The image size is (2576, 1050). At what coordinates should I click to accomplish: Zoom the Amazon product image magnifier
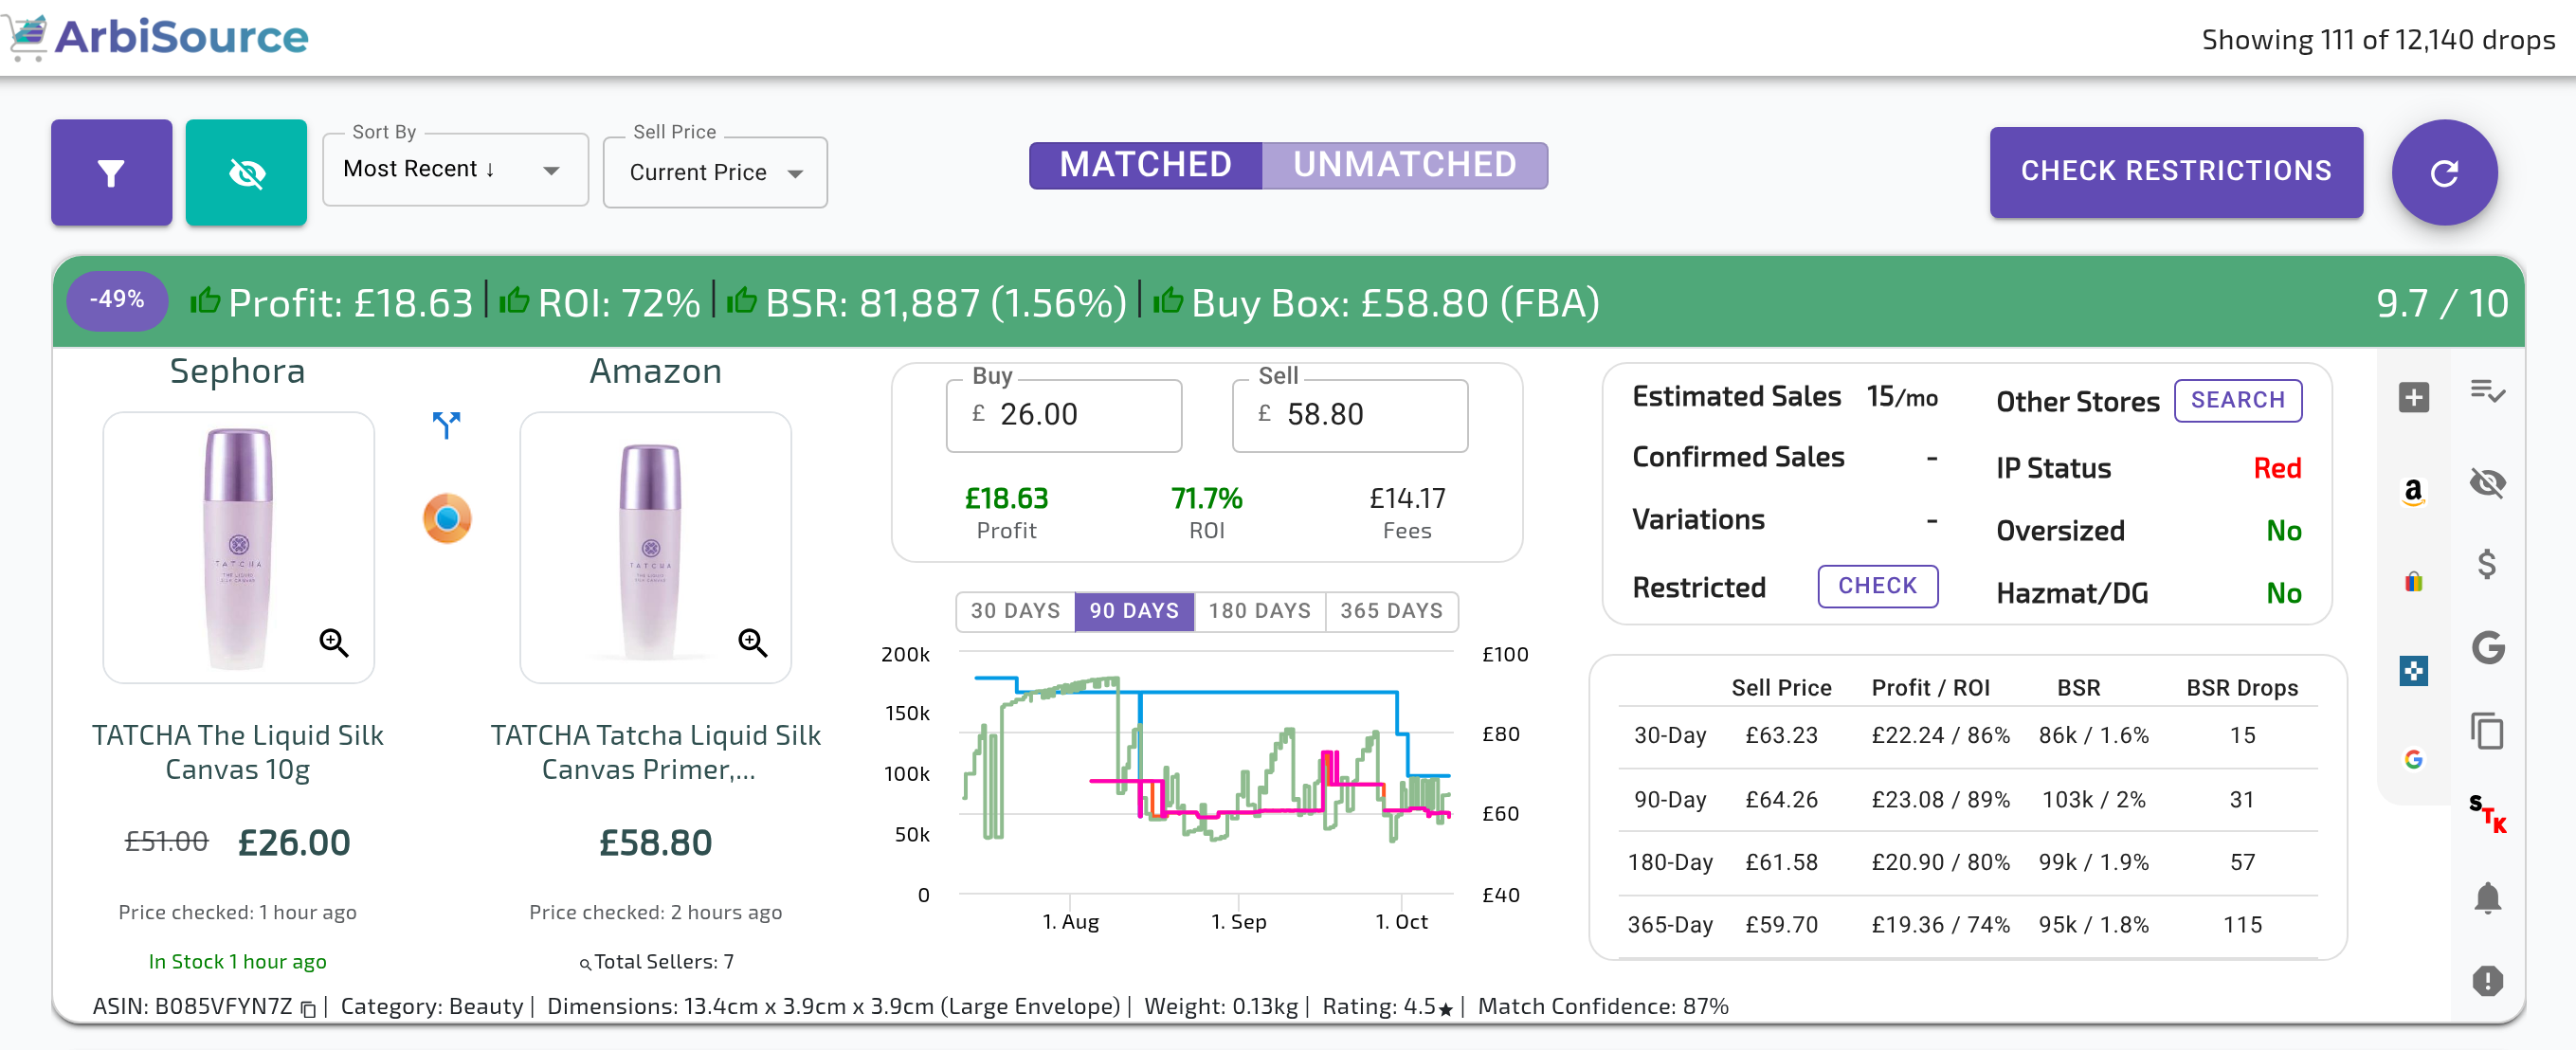752,642
